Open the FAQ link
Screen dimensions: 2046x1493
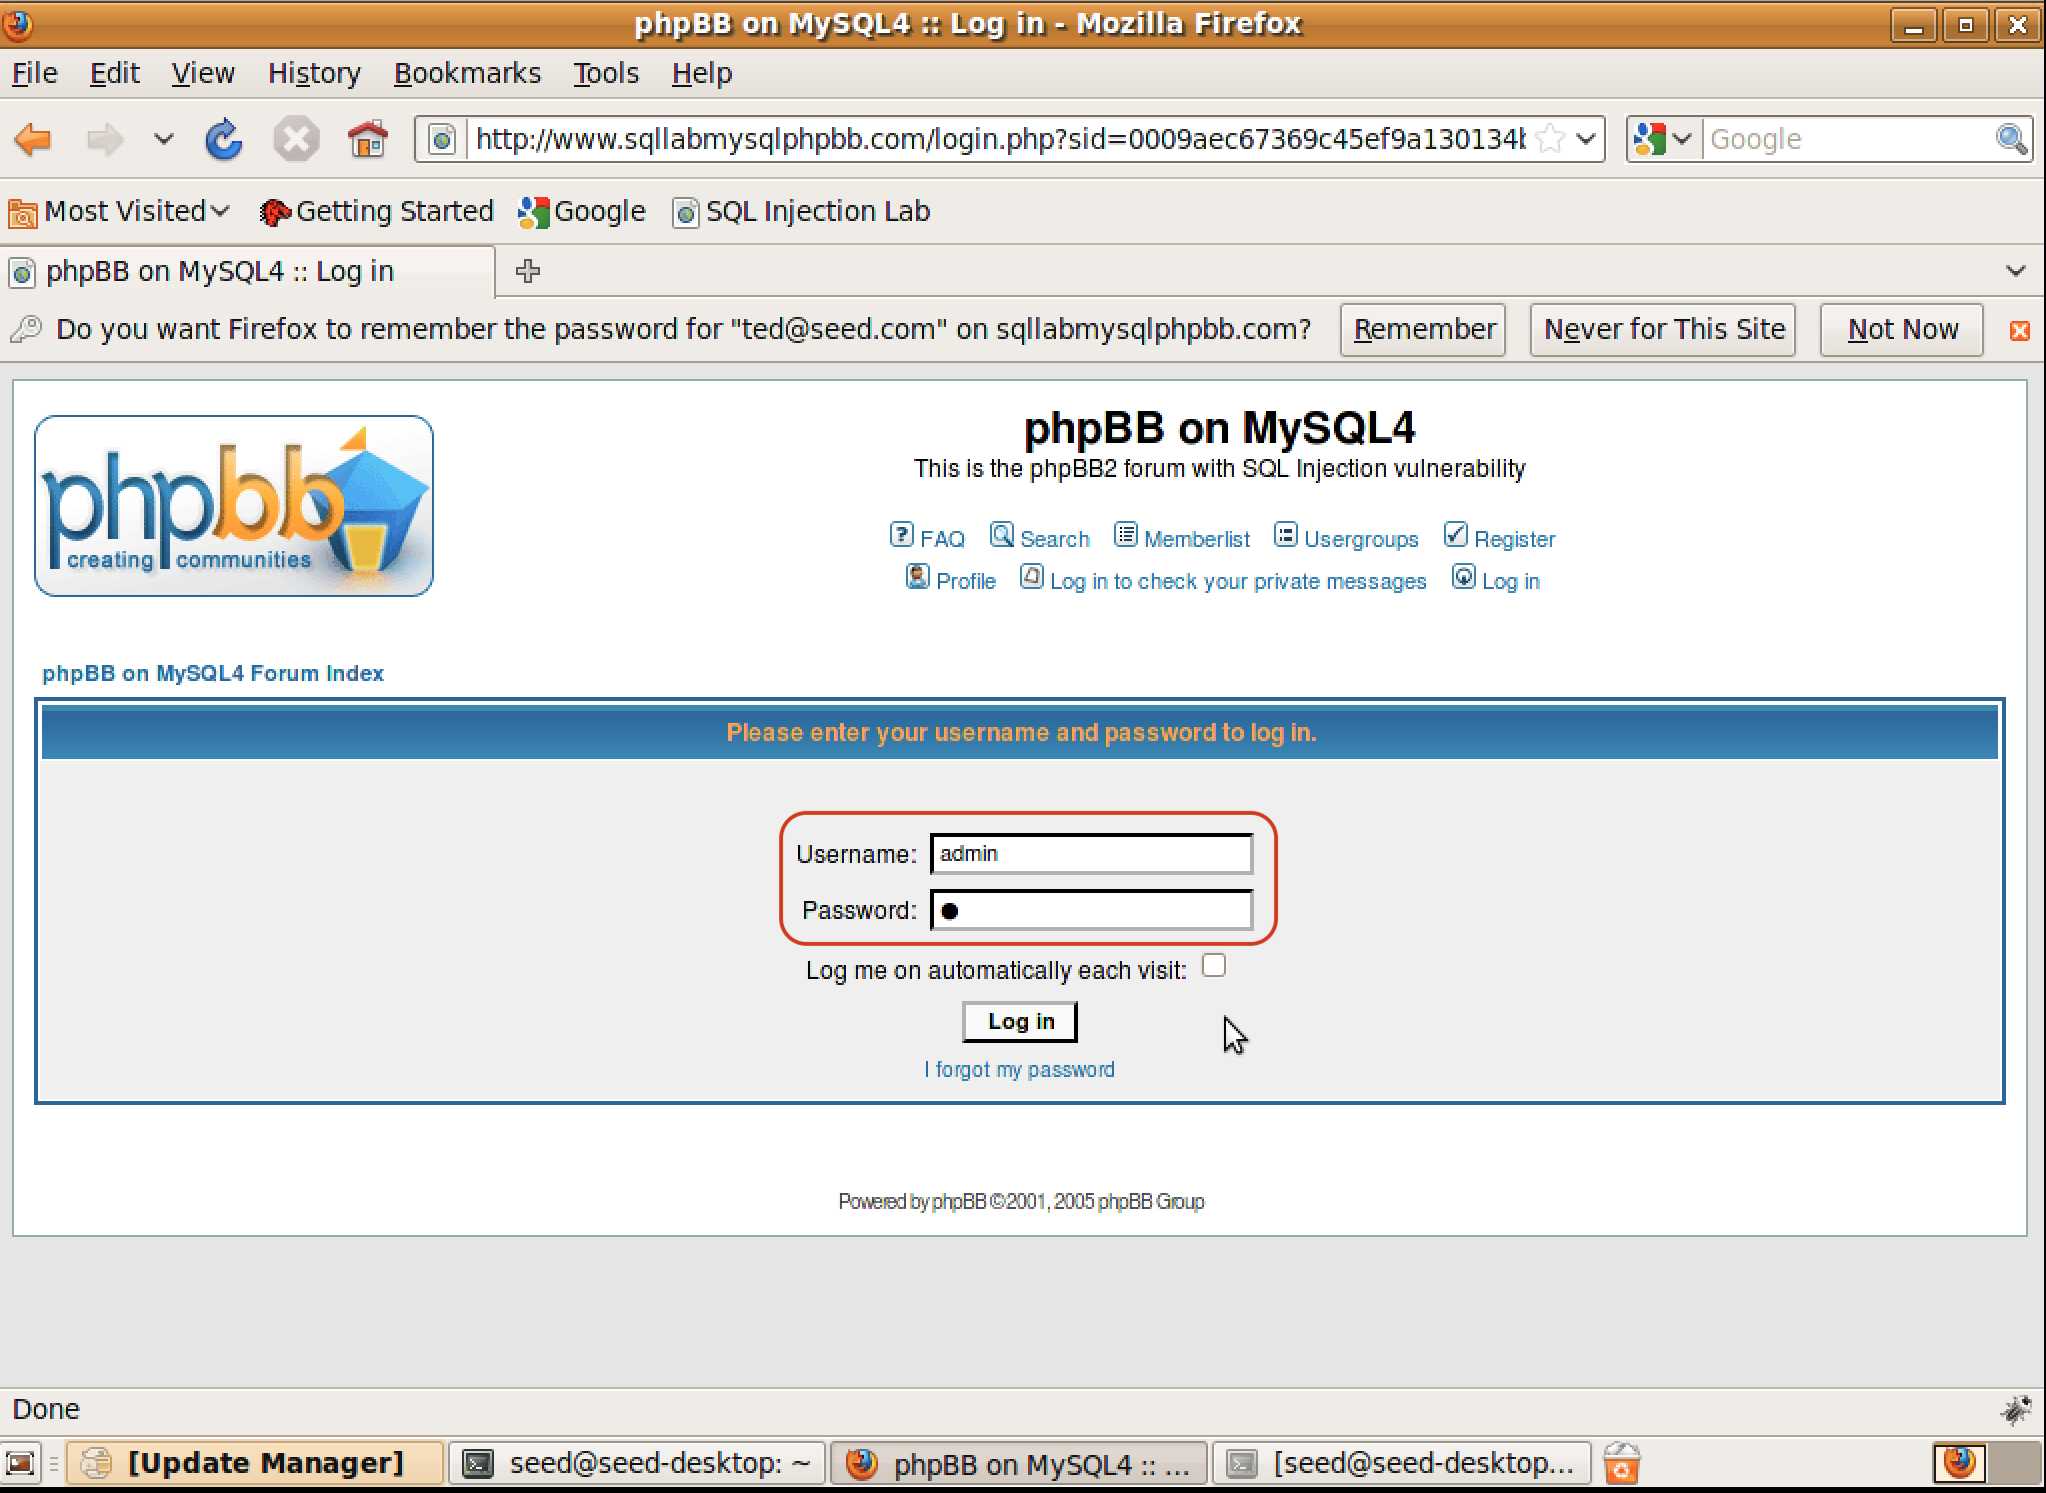[x=942, y=539]
